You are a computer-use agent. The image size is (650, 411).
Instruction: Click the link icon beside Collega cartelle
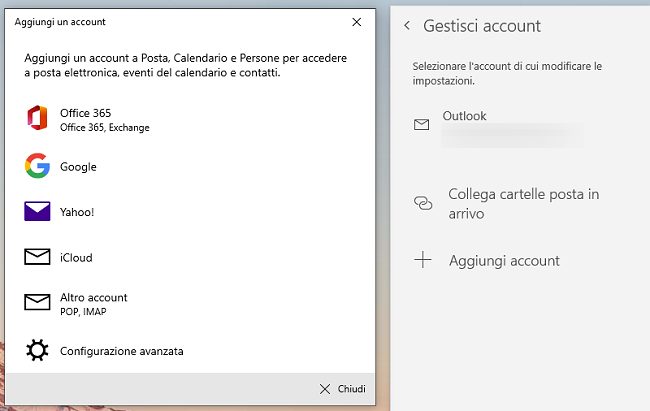(423, 203)
